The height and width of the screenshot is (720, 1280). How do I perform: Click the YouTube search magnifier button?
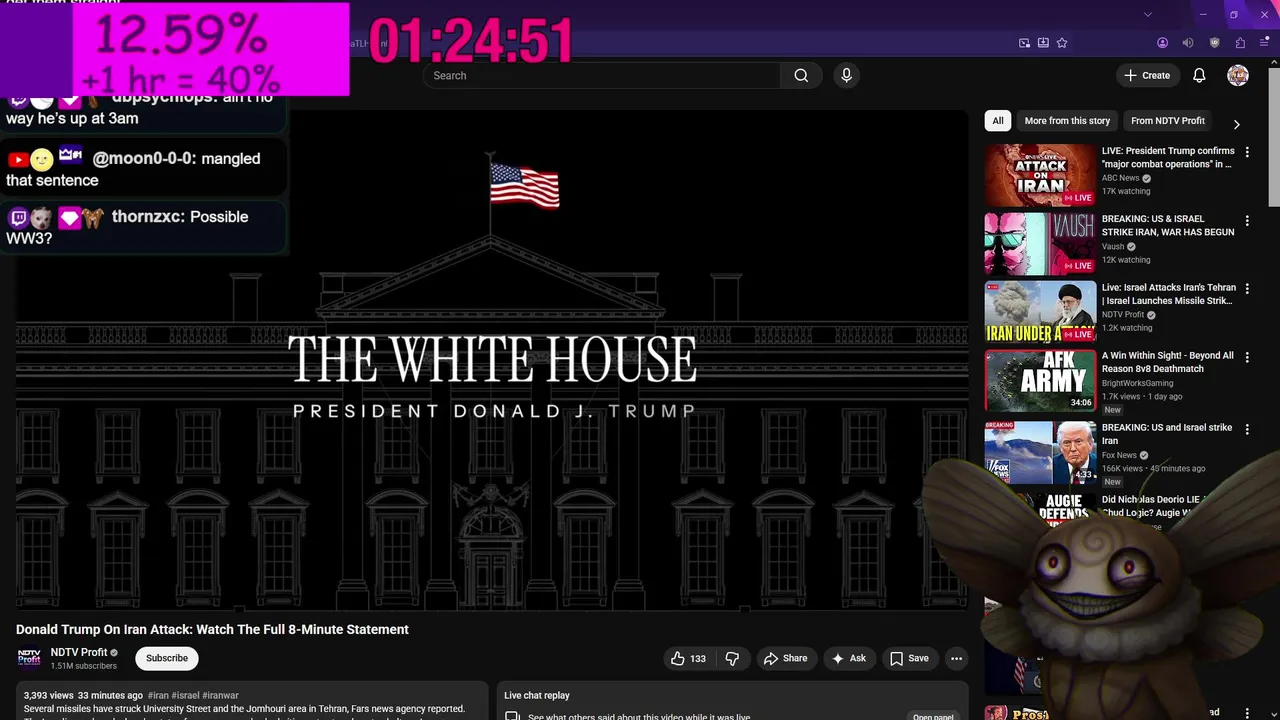(801, 75)
